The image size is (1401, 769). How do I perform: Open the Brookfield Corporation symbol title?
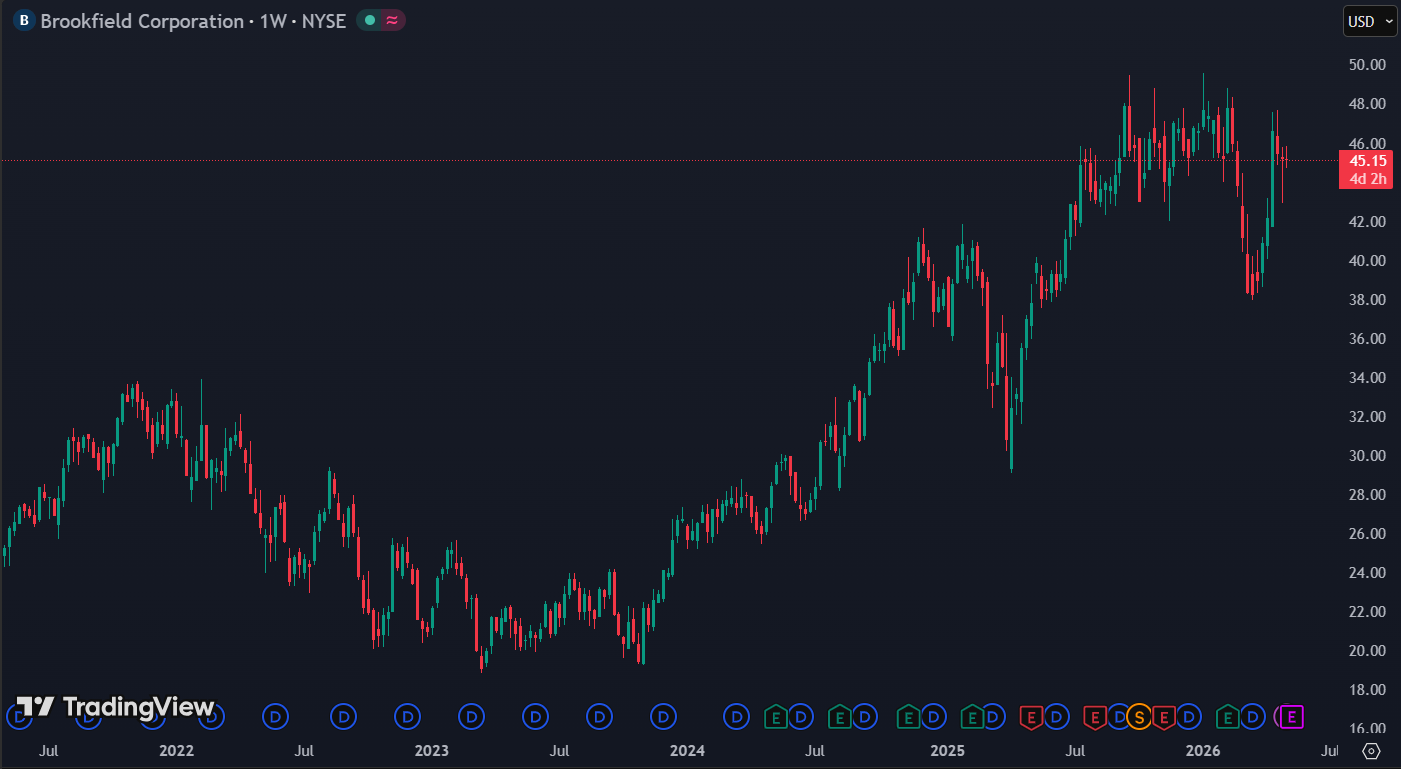pos(193,20)
